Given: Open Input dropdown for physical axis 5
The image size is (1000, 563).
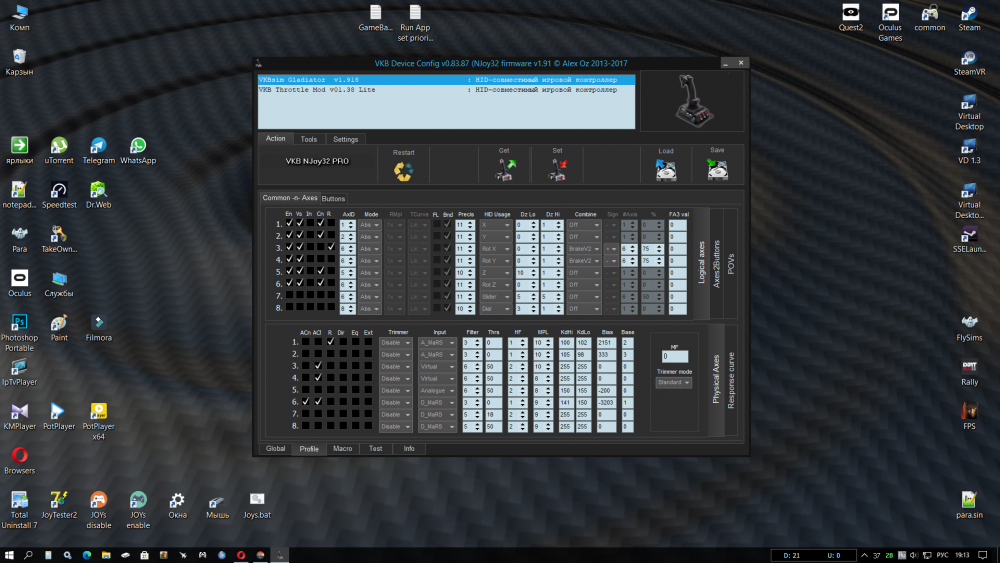Looking at the screenshot, I should [x=436, y=390].
